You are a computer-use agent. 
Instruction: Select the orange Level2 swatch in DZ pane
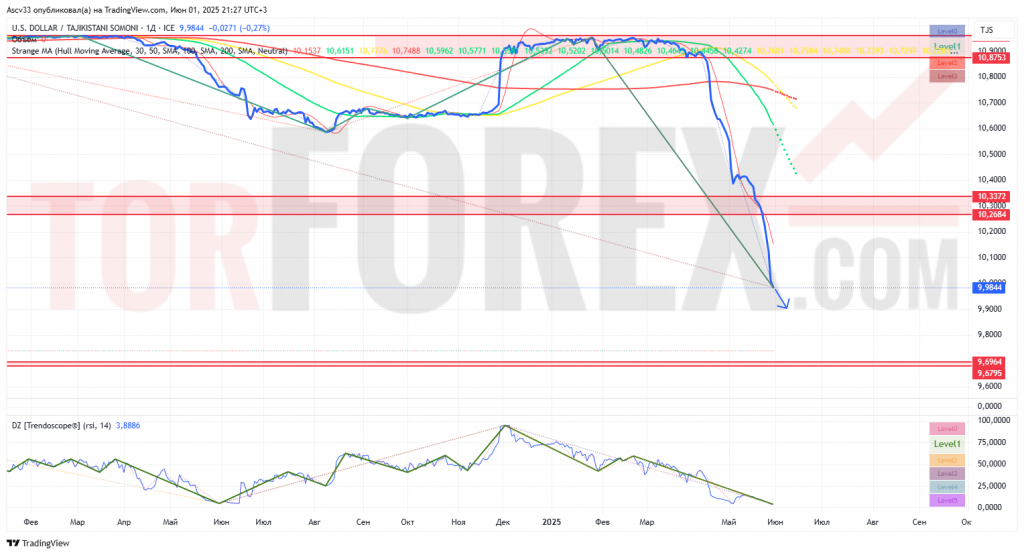point(947,460)
